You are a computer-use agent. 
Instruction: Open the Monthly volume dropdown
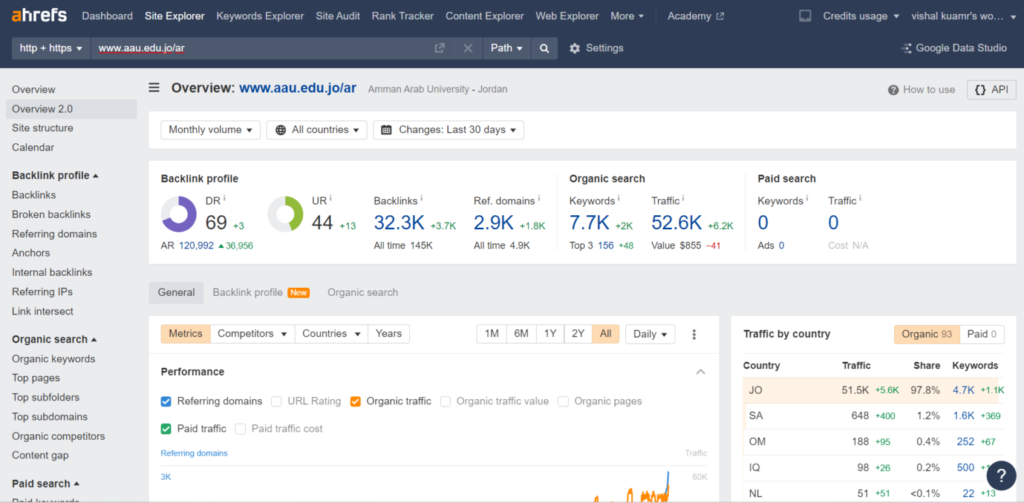[210, 130]
